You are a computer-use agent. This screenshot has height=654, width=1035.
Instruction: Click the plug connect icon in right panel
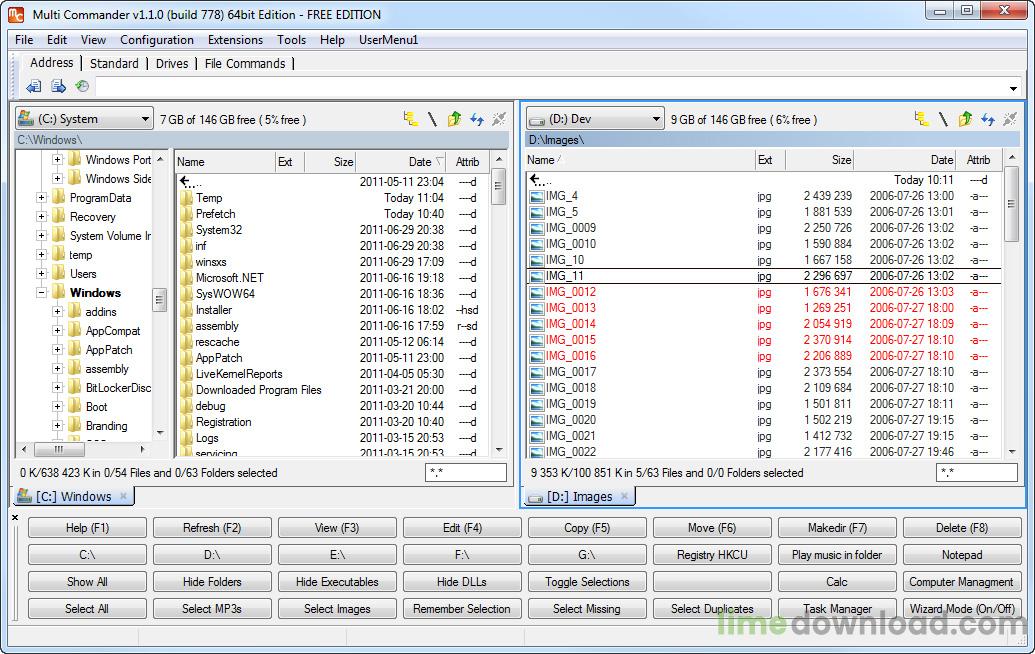pos(1010,119)
